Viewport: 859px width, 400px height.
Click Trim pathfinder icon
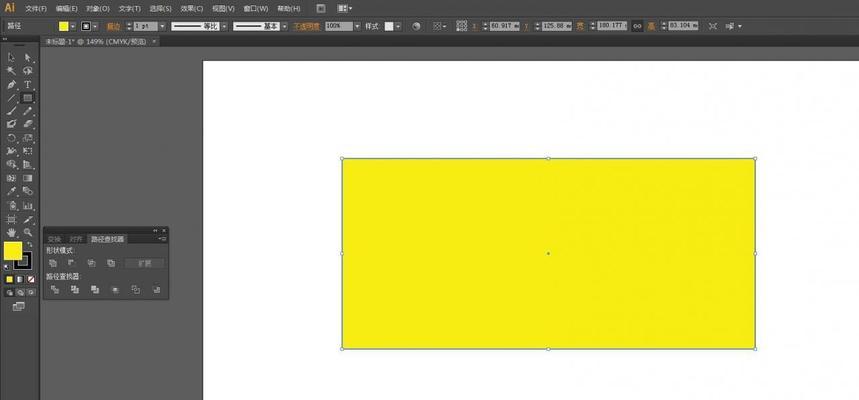[x=75, y=289]
